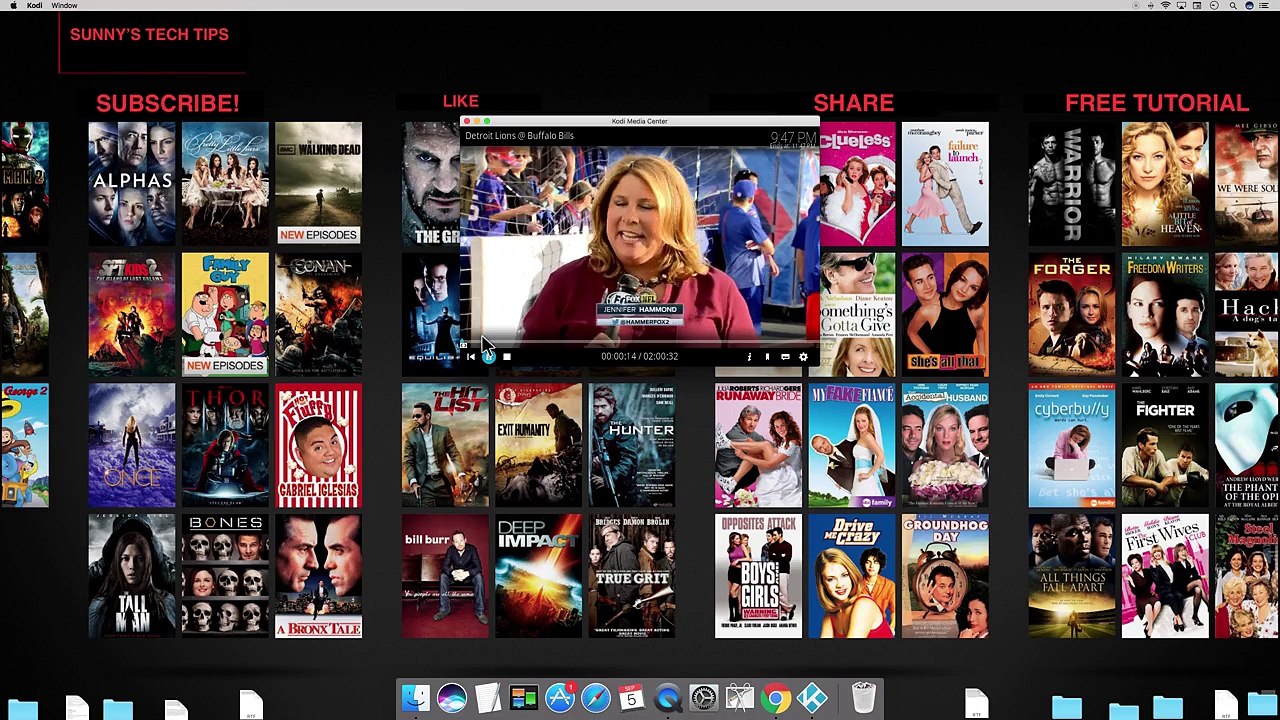The image size is (1280, 720).
Task: Open the Trash in the dock
Action: [864, 697]
